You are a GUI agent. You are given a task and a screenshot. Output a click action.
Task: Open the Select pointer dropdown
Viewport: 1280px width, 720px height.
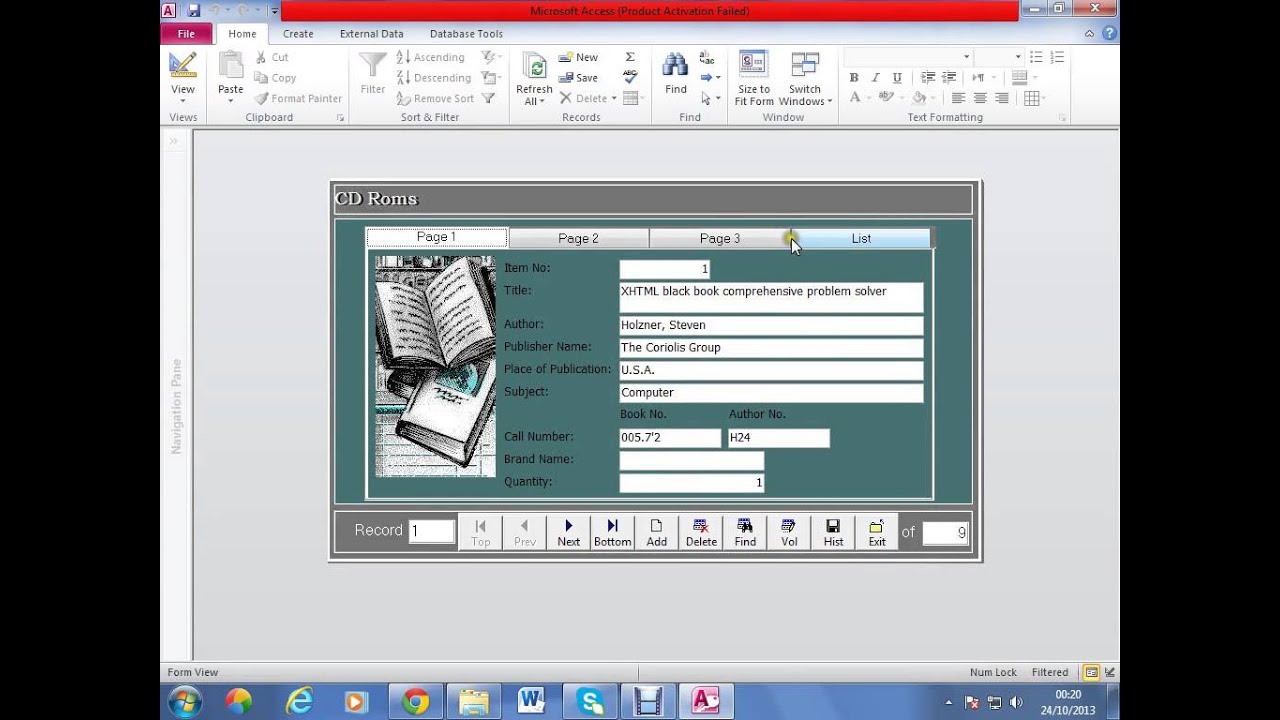709,98
